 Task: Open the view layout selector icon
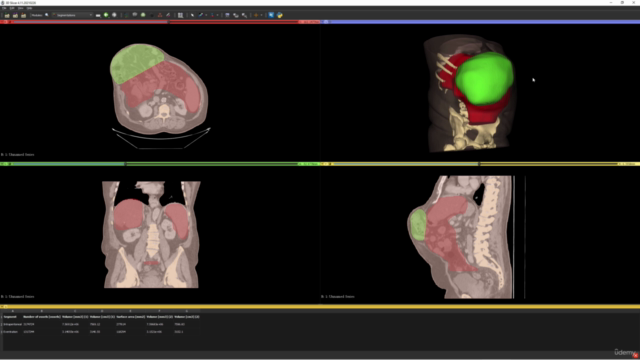click(180, 15)
